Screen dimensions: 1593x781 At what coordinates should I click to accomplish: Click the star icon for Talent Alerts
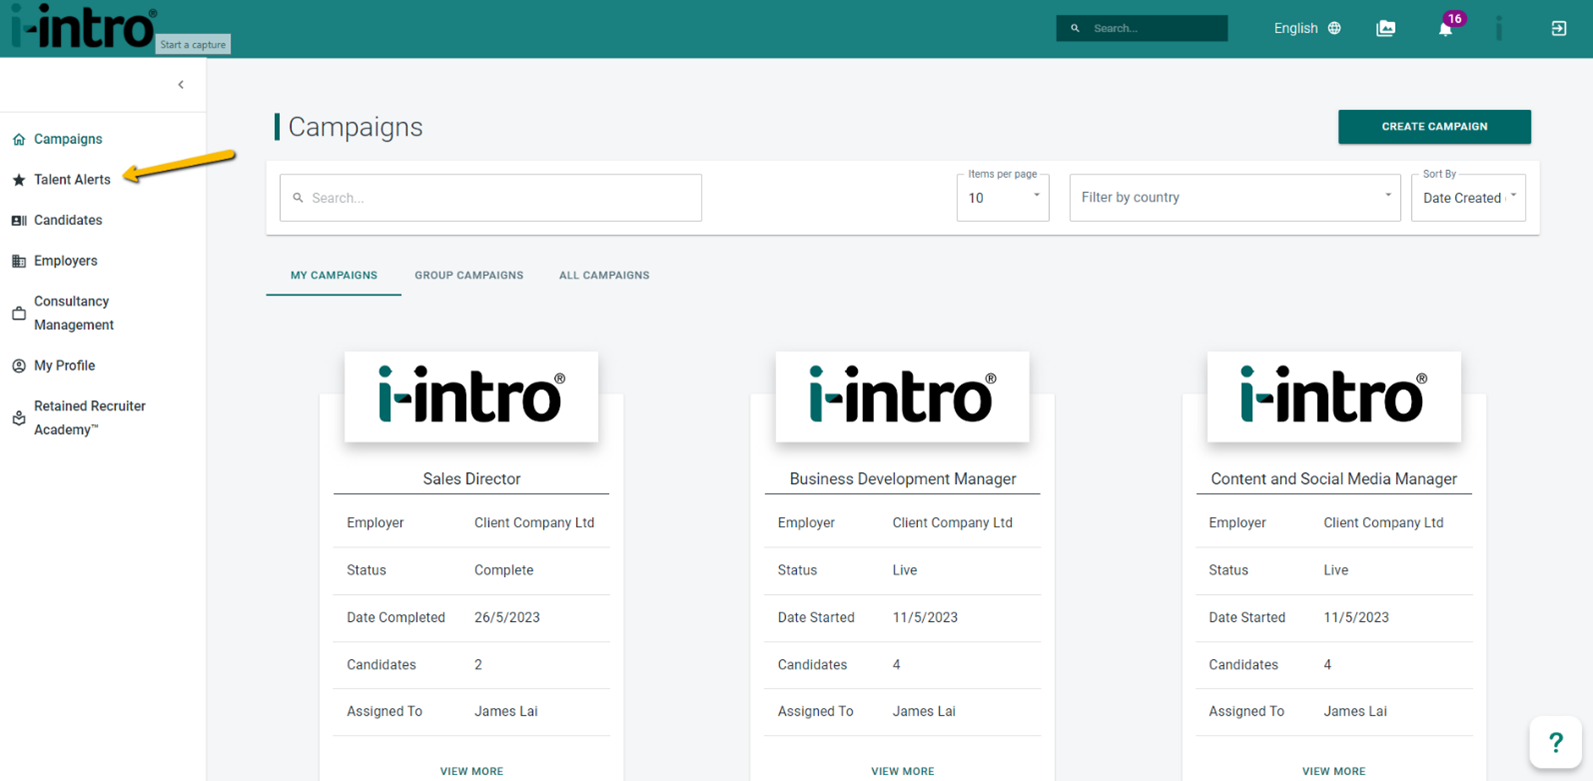[x=19, y=180]
